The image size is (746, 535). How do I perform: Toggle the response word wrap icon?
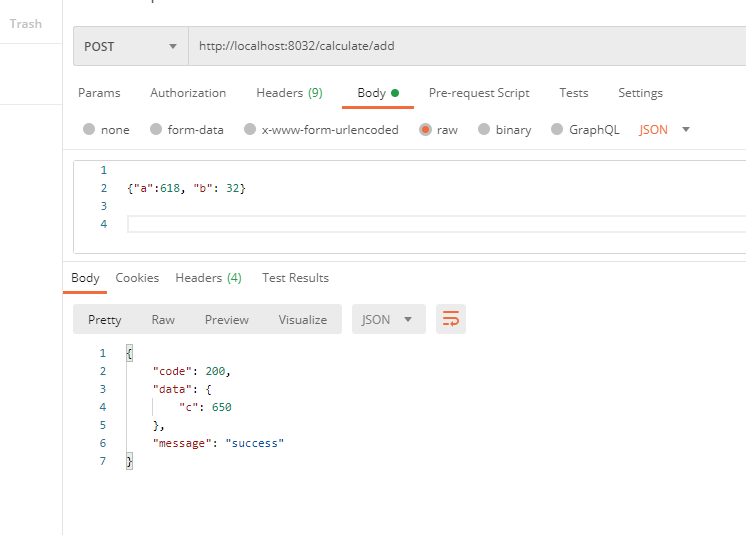tap(451, 319)
